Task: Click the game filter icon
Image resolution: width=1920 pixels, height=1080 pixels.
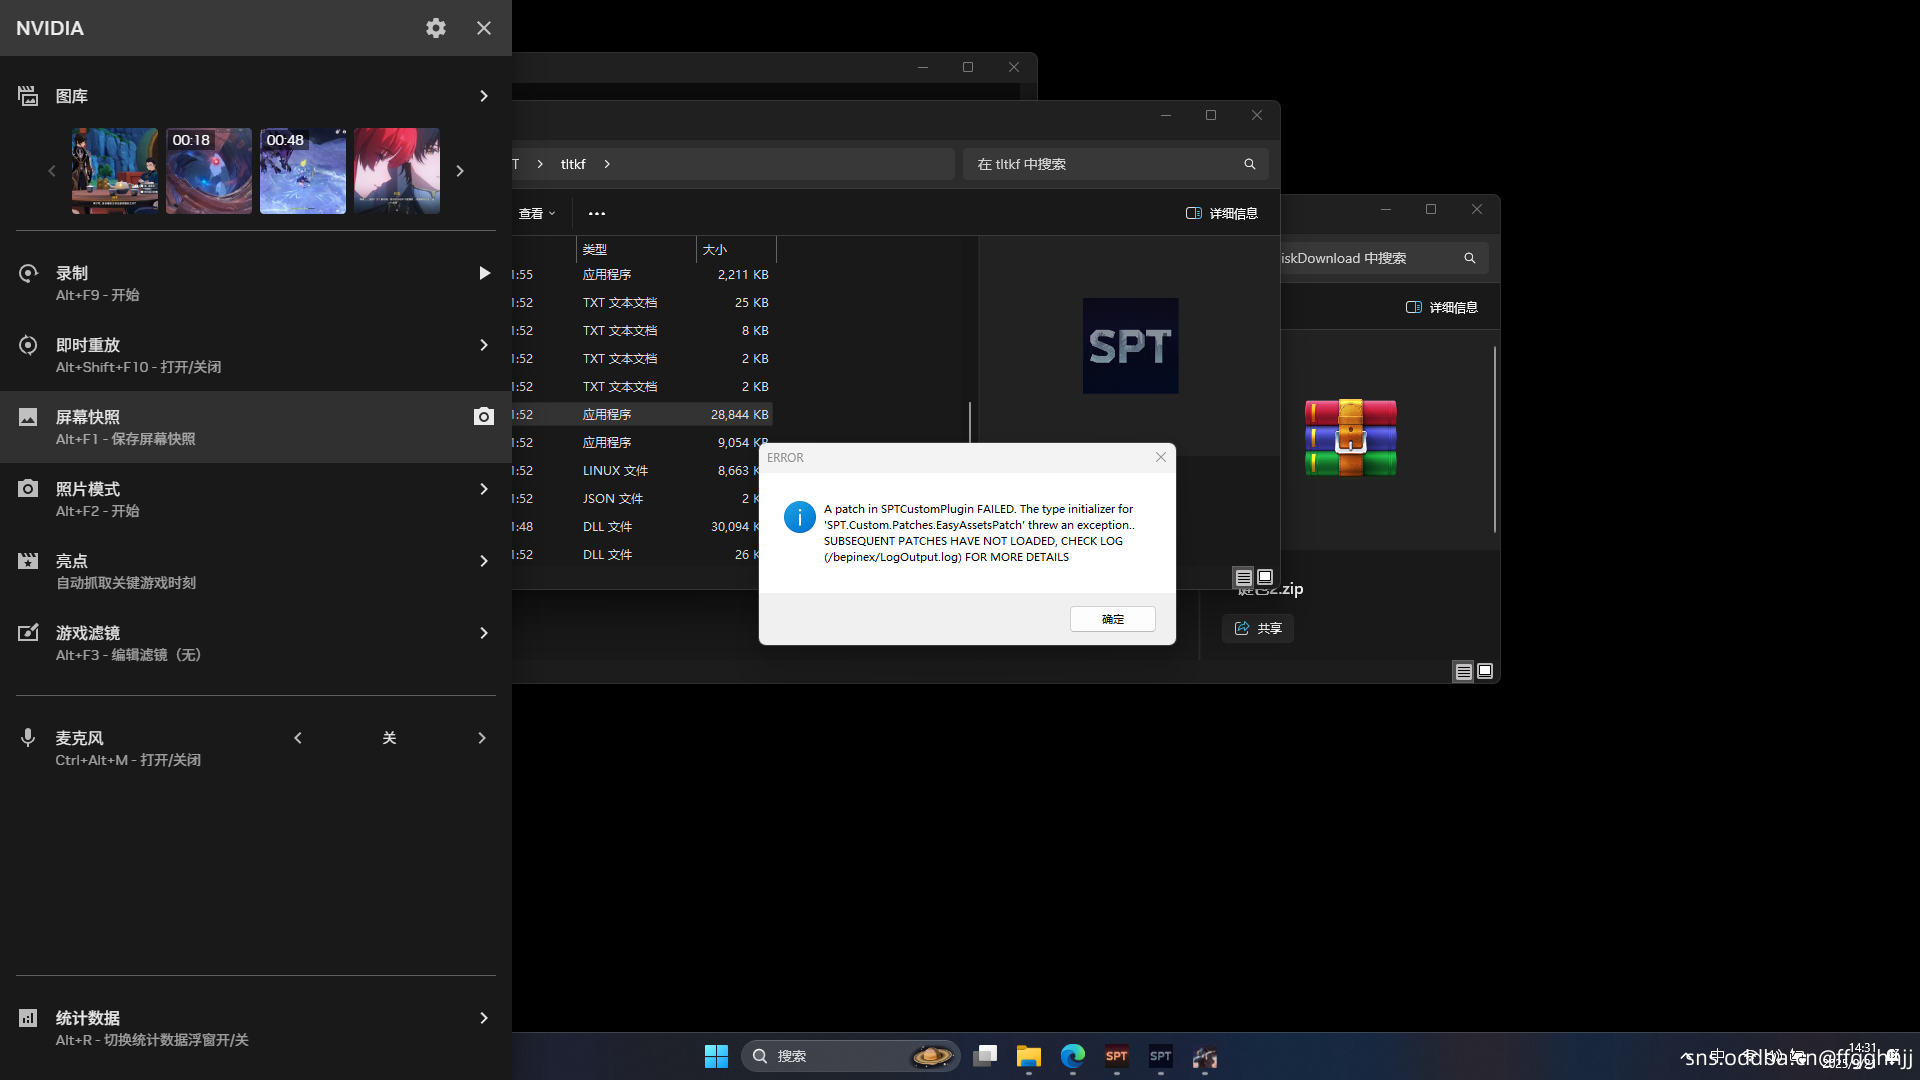Action: tap(28, 633)
